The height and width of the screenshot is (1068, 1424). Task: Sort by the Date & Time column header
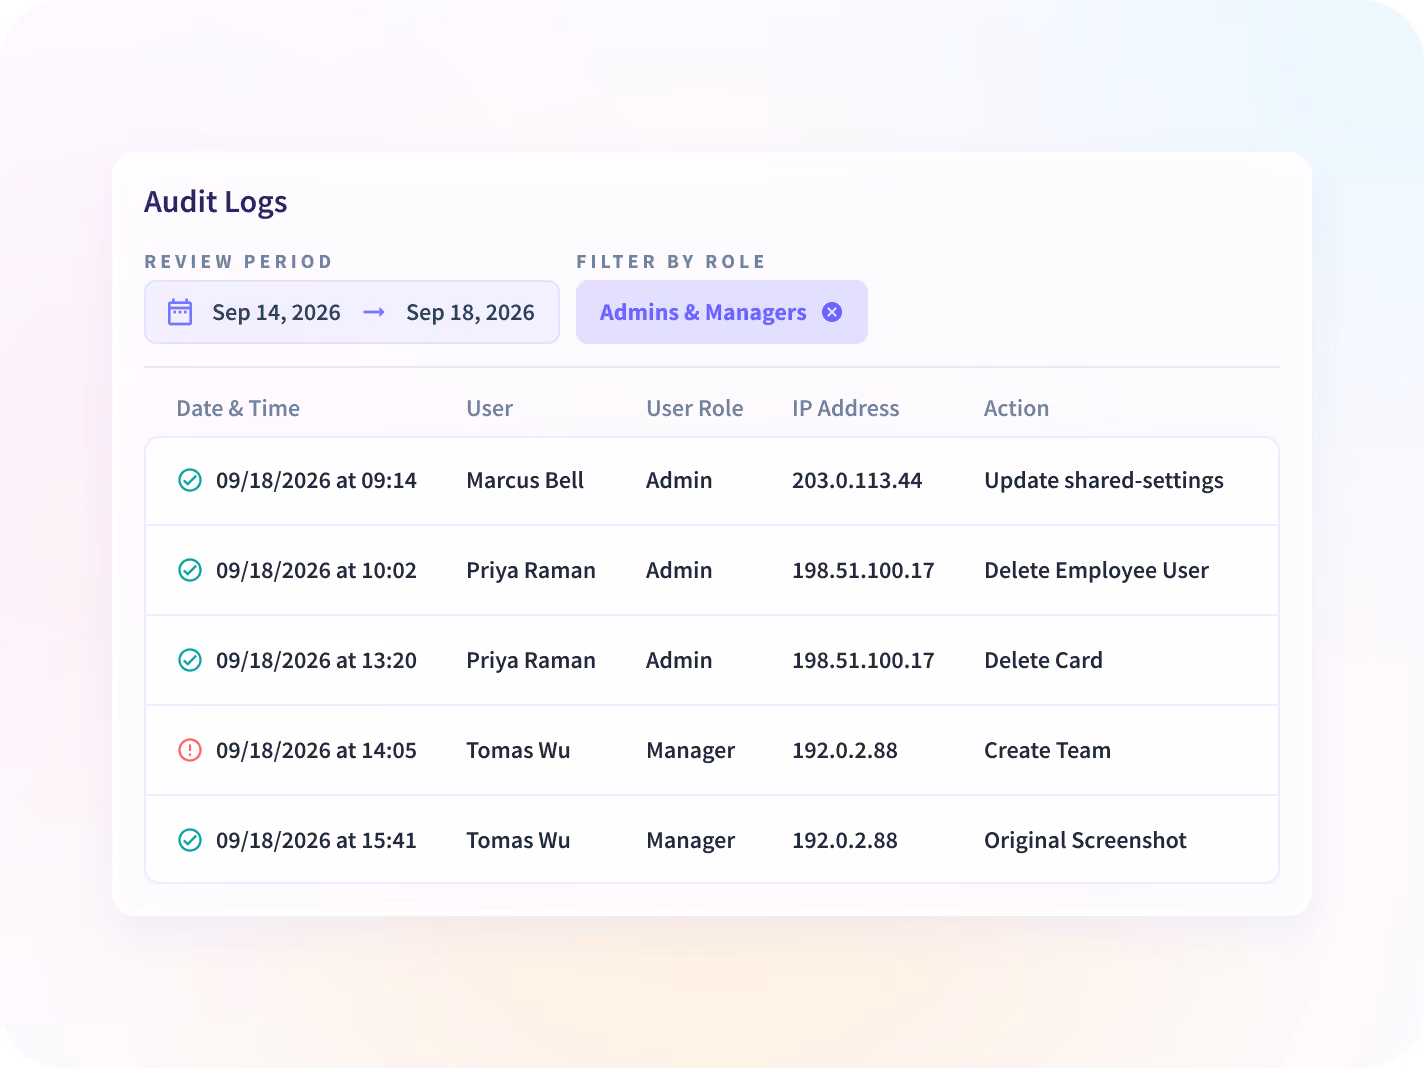pyautogui.click(x=238, y=408)
